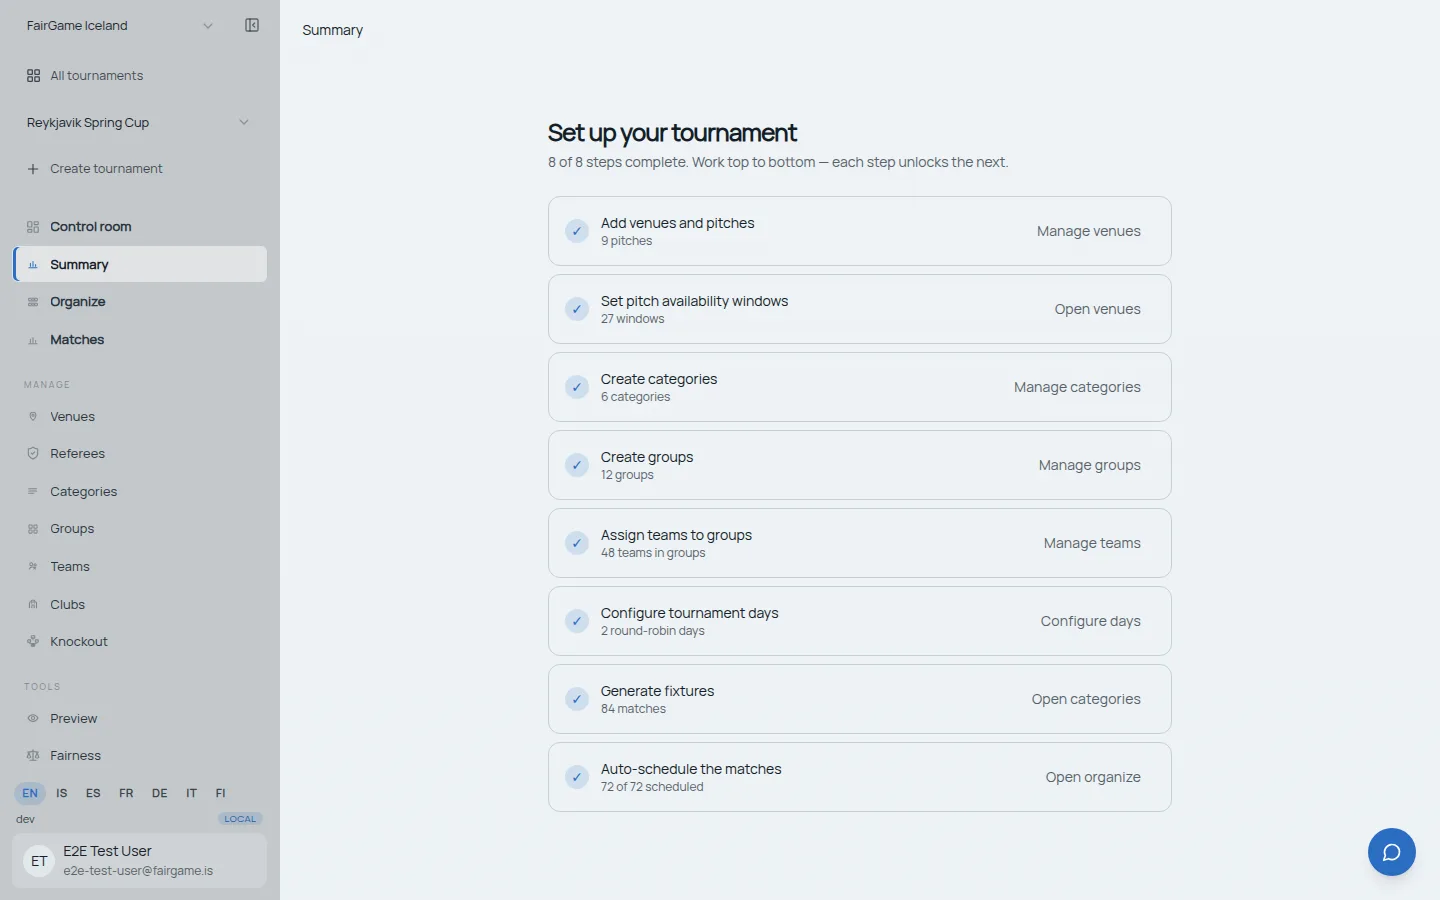This screenshot has width=1440, height=900.
Task: Expand the FairGame Iceland organization dropdown
Action: (120, 26)
